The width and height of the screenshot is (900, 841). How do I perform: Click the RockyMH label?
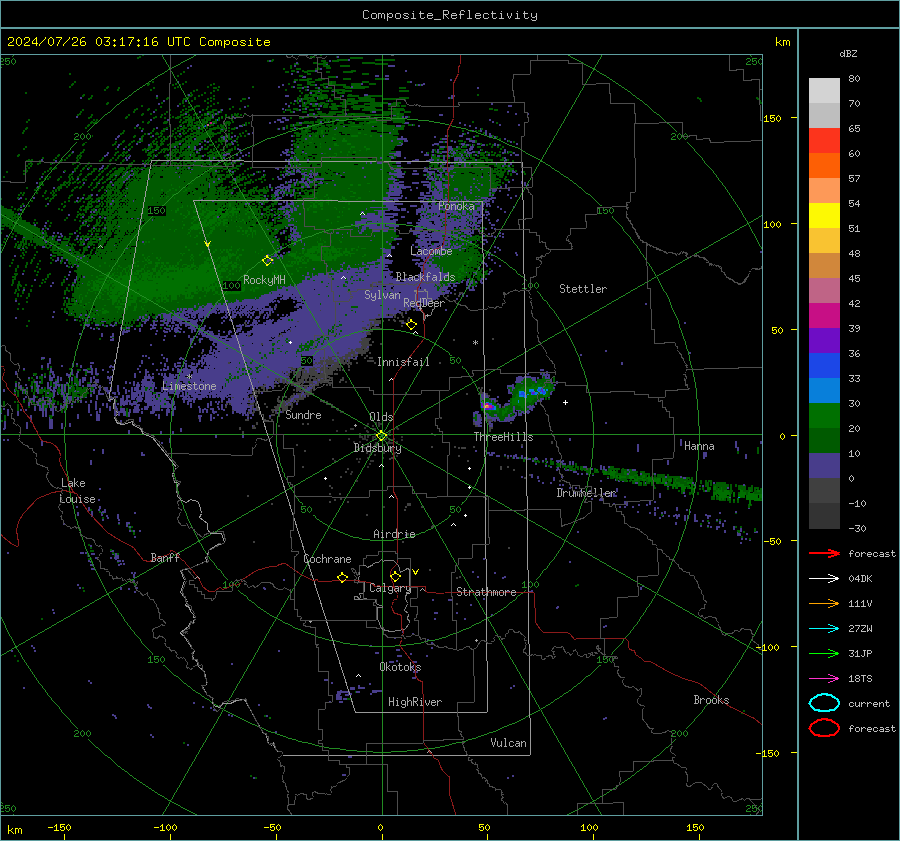click(x=264, y=280)
